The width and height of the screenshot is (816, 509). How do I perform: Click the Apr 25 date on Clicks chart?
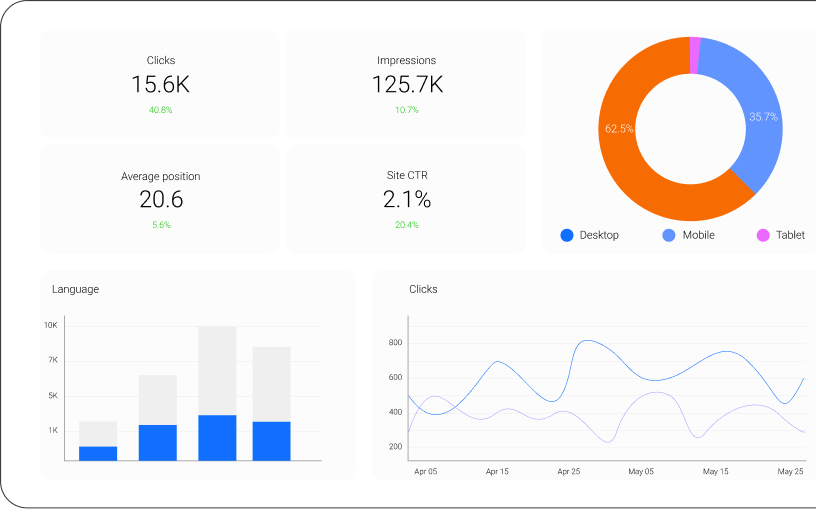coord(569,471)
